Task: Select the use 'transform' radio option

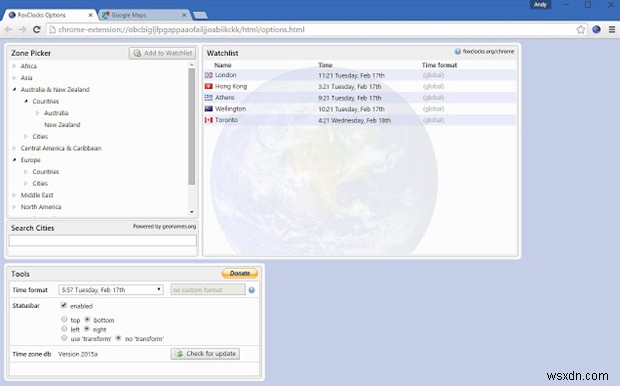Action: pos(64,338)
